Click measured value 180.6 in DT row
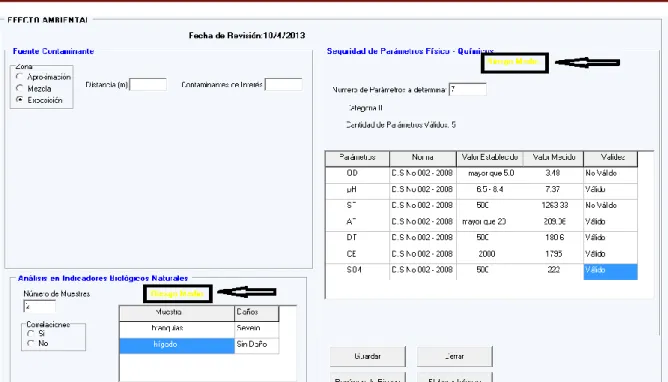This screenshot has width=668, height=382. 554,238
